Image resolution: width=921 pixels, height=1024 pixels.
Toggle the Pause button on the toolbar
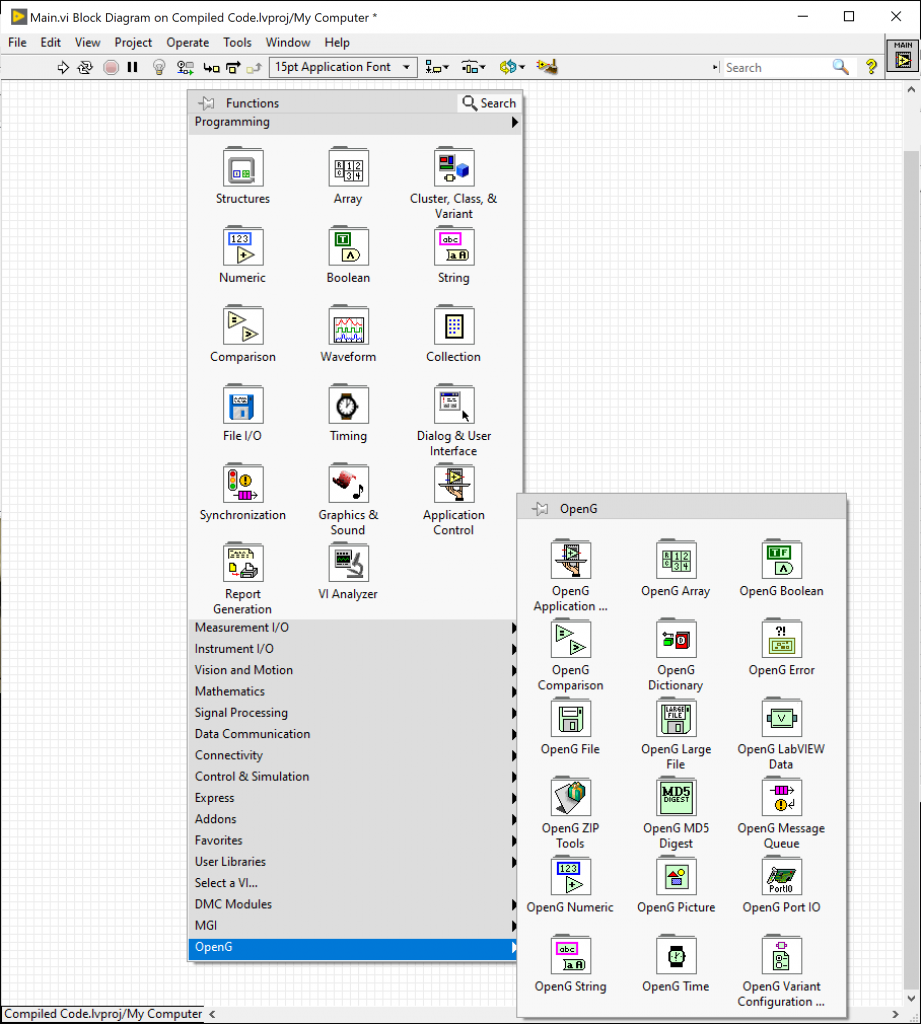[x=133, y=67]
